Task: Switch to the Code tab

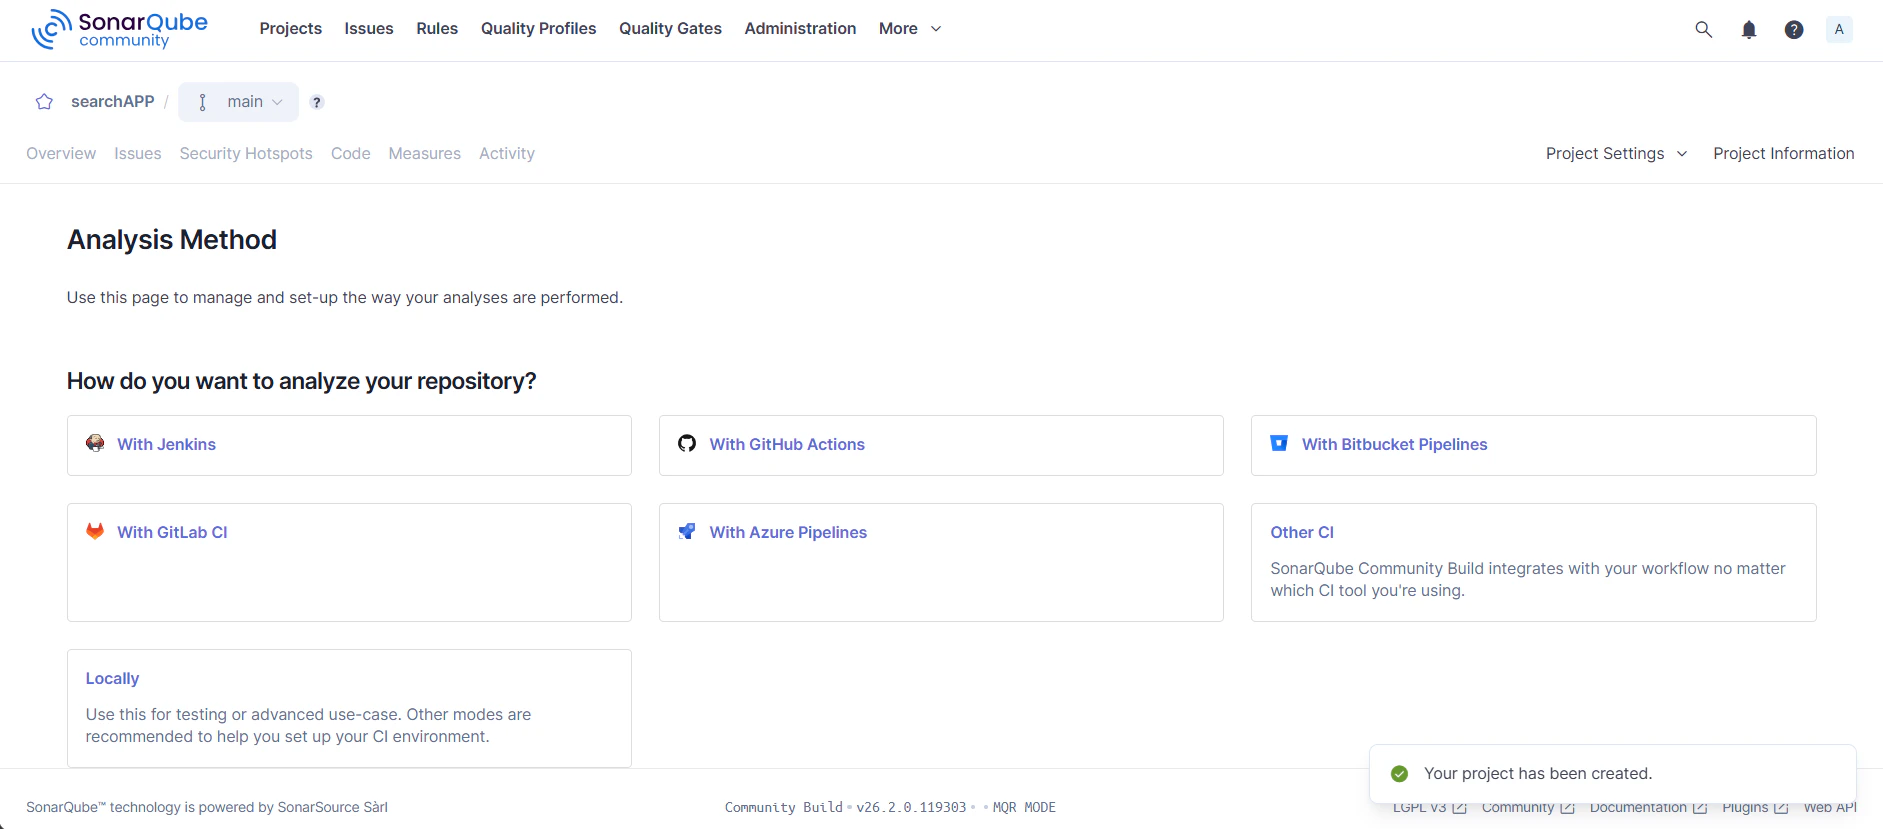Action: point(351,154)
